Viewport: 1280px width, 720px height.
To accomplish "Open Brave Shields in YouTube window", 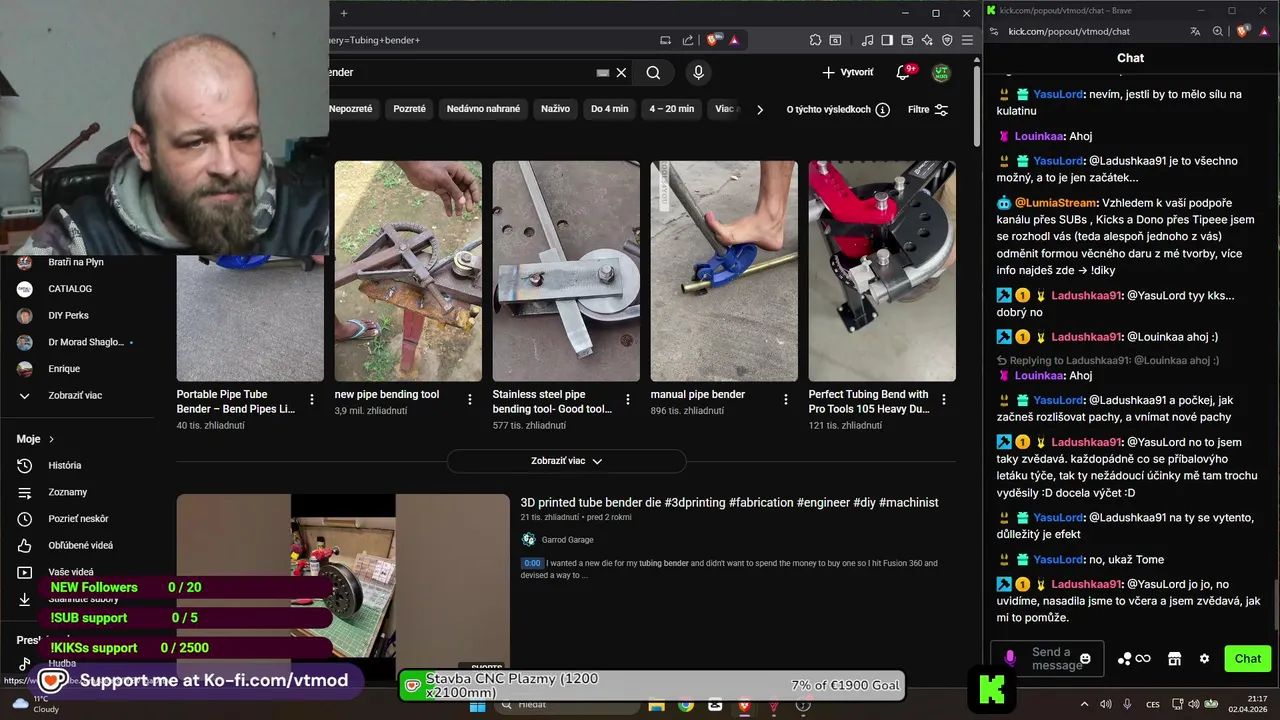I will click(713, 40).
